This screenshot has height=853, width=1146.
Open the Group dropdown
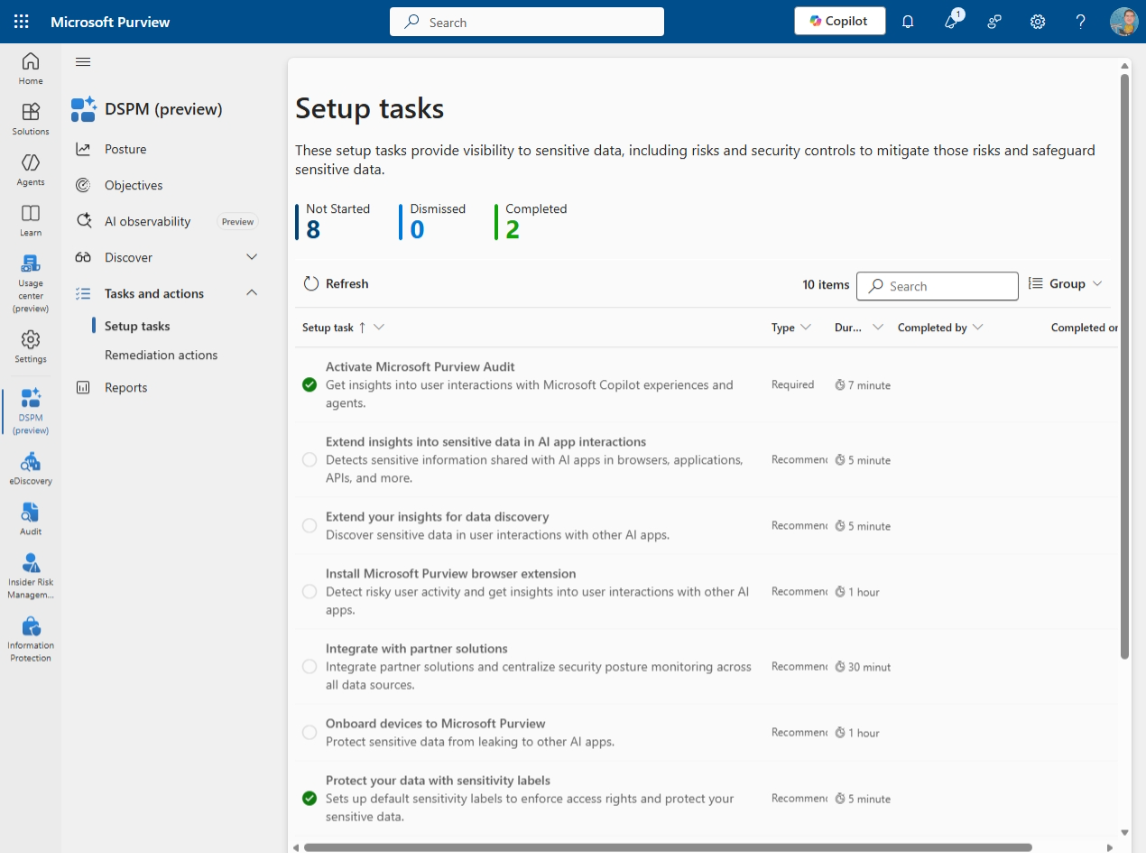1066,284
